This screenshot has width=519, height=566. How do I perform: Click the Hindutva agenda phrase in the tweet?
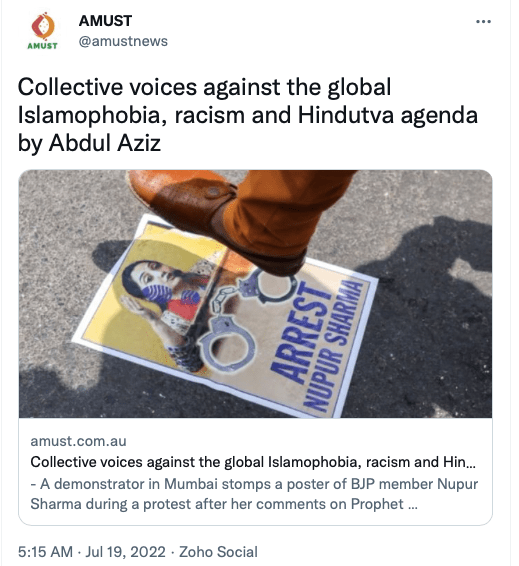[388, 116]
